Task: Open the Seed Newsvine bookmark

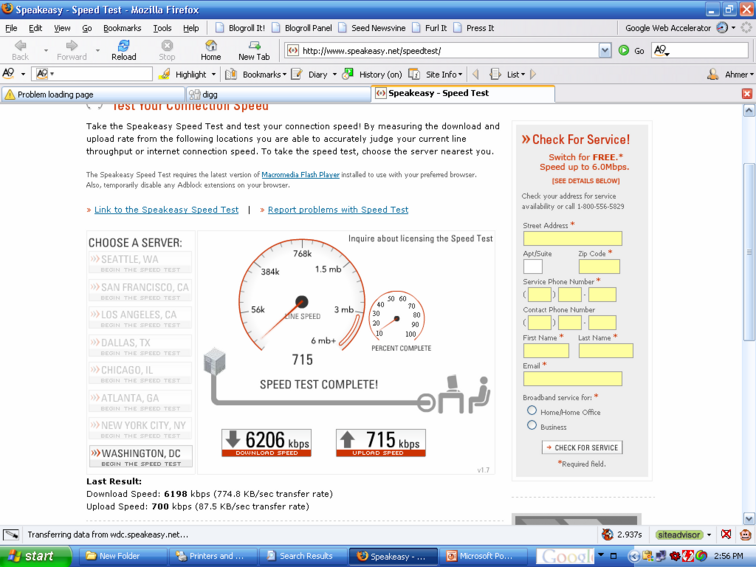Action: click(x=372, y=28)
